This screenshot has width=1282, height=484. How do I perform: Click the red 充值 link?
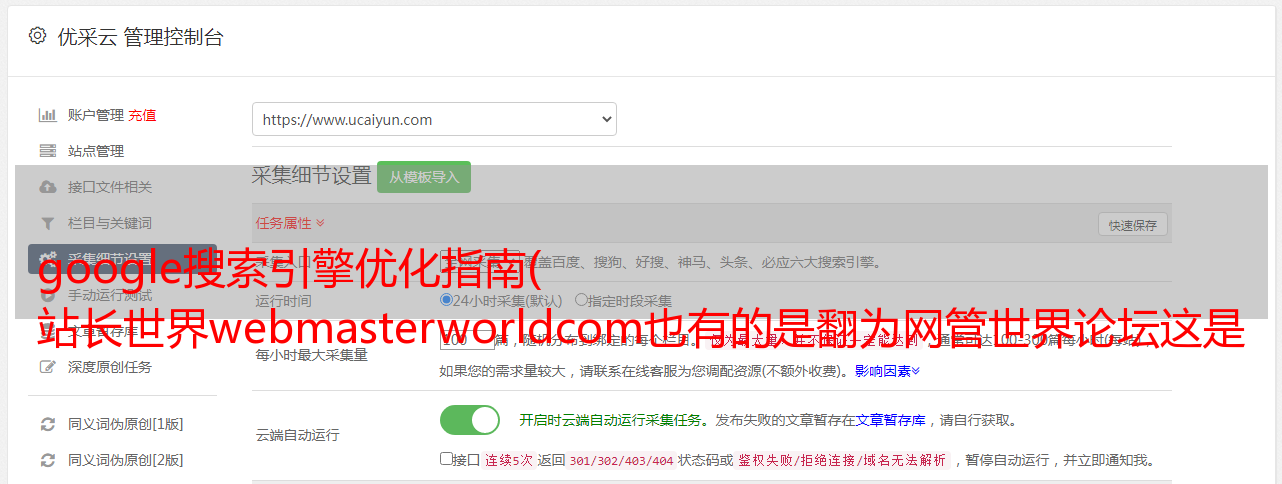pos(142,115)
